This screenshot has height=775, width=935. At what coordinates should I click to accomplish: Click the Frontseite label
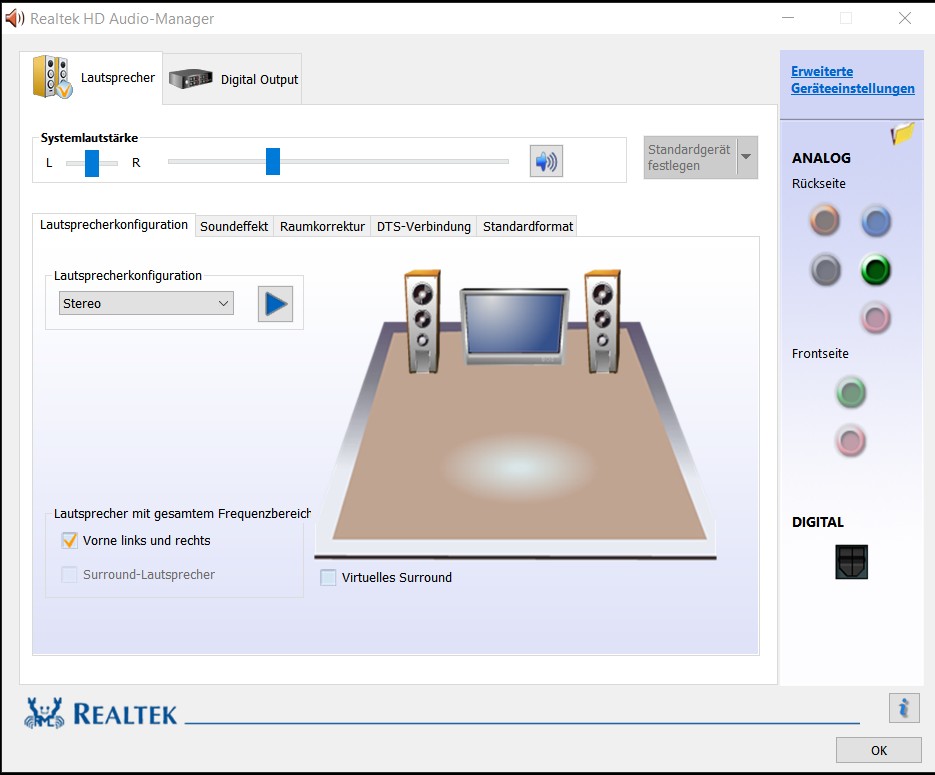(820, 354)
